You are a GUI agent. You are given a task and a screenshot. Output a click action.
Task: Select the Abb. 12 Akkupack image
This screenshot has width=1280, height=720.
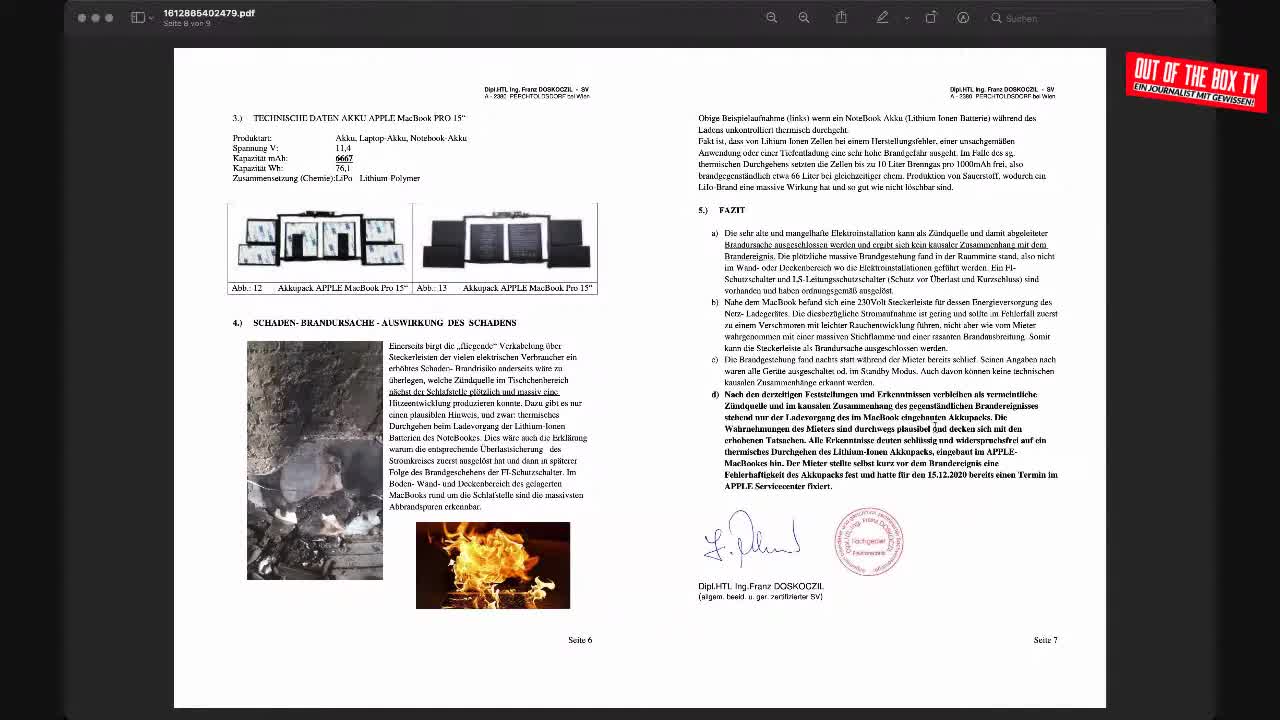click(320, 242)
